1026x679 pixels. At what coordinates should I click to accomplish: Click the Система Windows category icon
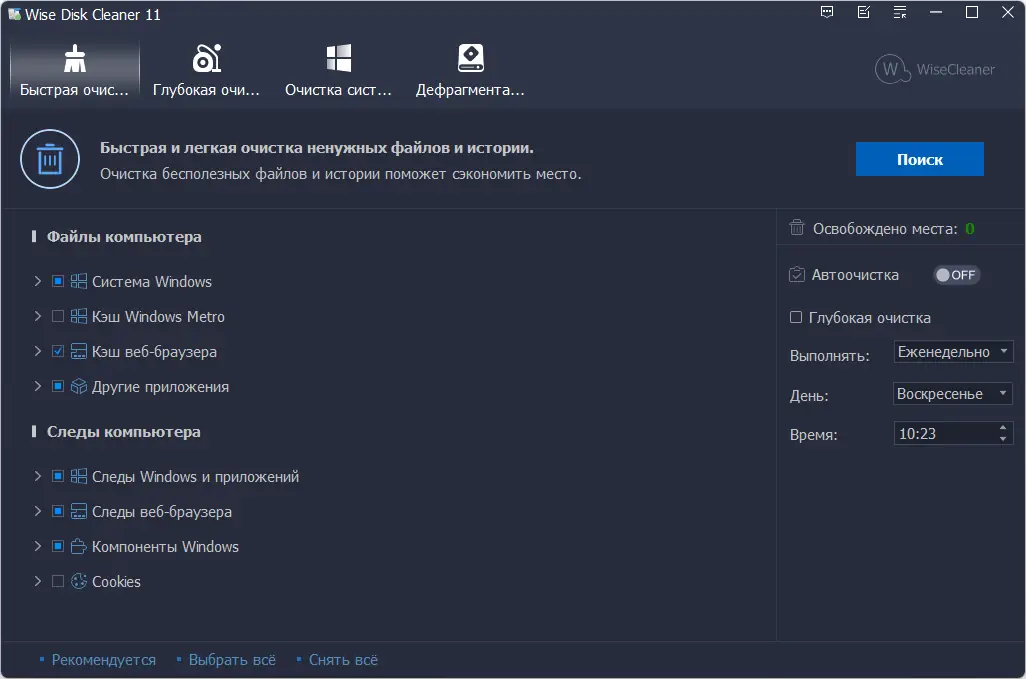coord(79,281)
